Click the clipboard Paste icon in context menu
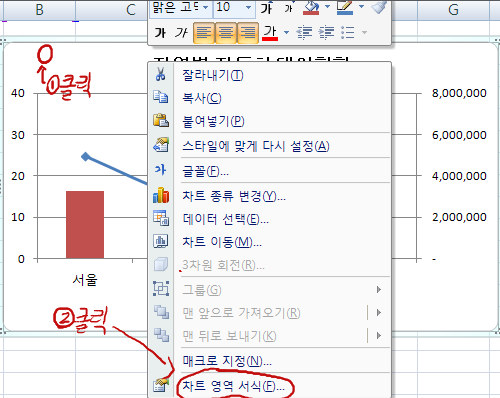The height and width of the screenshot is (398, 500). pyautogui.click(x=161, y=120)
